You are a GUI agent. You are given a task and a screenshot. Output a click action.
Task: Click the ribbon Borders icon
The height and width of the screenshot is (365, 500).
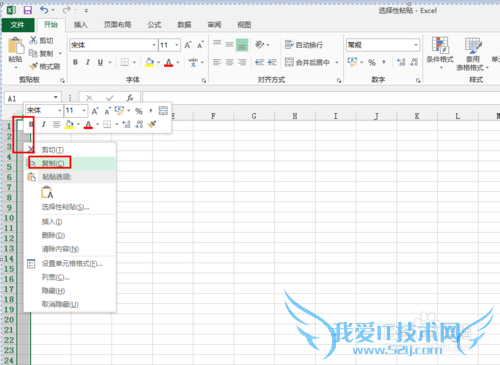coord(125,62)
